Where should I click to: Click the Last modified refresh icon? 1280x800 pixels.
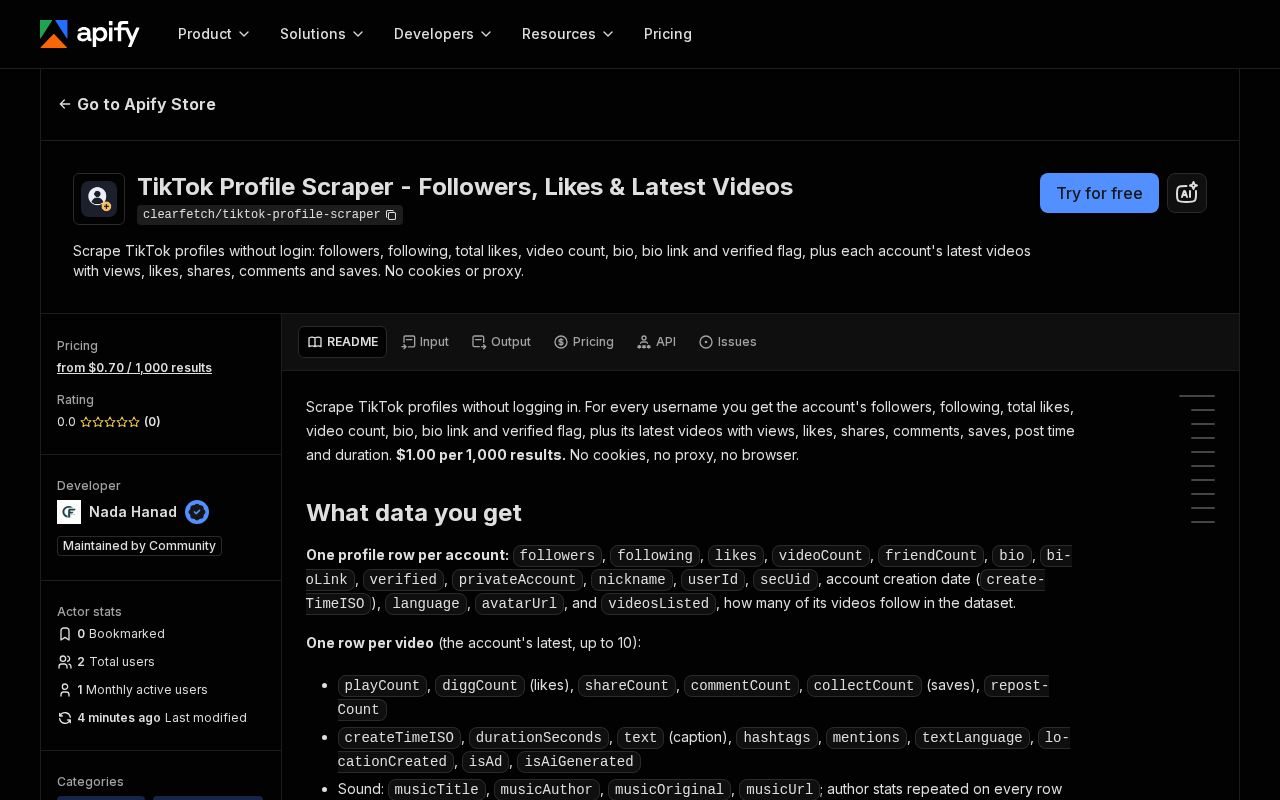tap(65, 718)
